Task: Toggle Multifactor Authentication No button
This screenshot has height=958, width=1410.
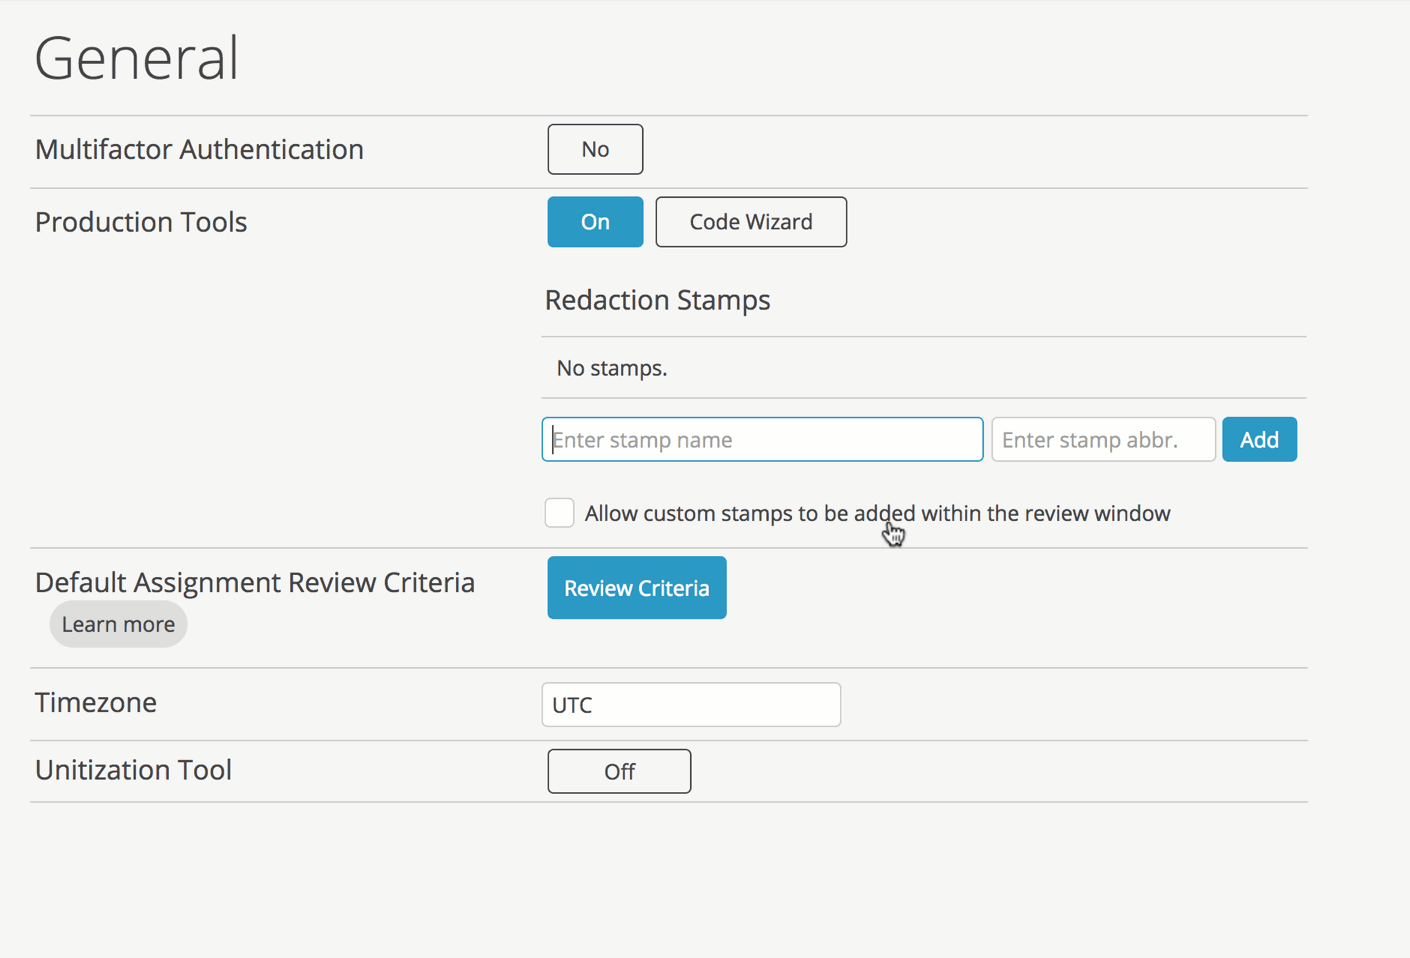Action: (x=595, y=149)
